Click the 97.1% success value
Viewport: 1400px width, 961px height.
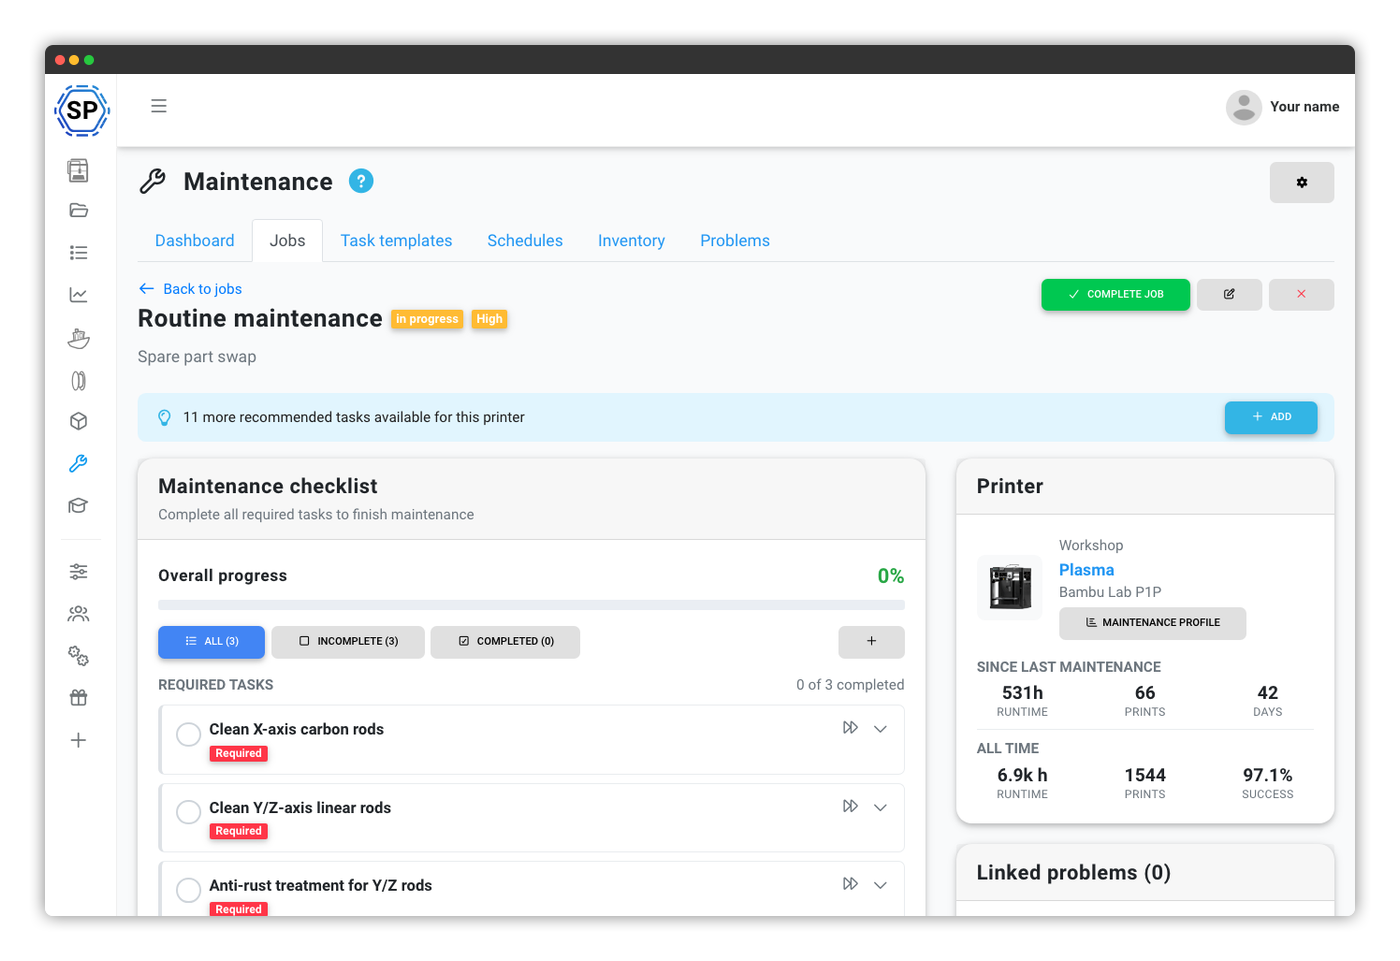coord(1267,775)
